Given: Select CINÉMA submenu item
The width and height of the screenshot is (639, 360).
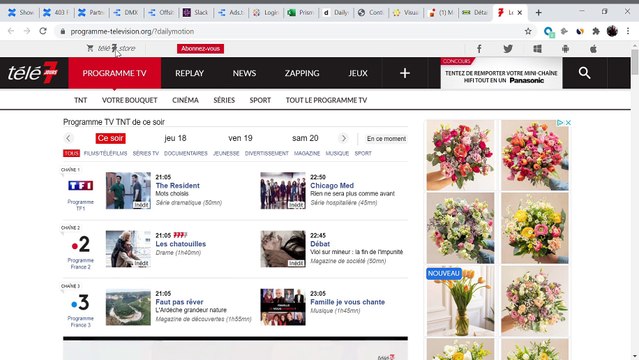Looking at the screenshot, I should point(185,100).
